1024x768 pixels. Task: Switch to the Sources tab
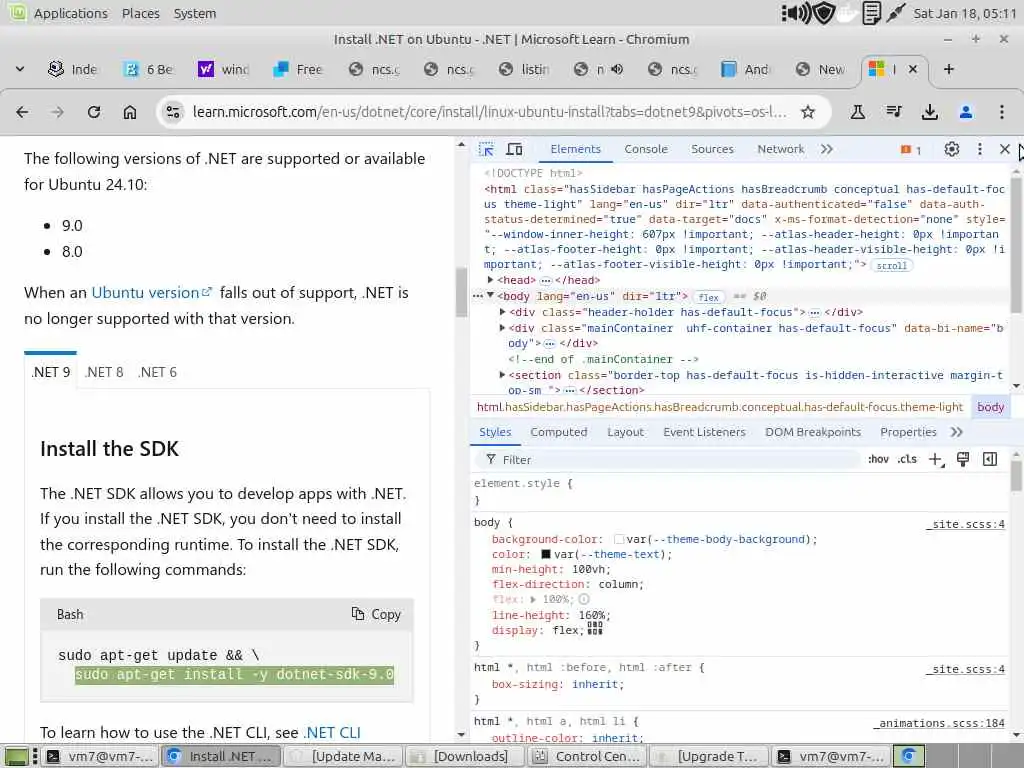712,150
